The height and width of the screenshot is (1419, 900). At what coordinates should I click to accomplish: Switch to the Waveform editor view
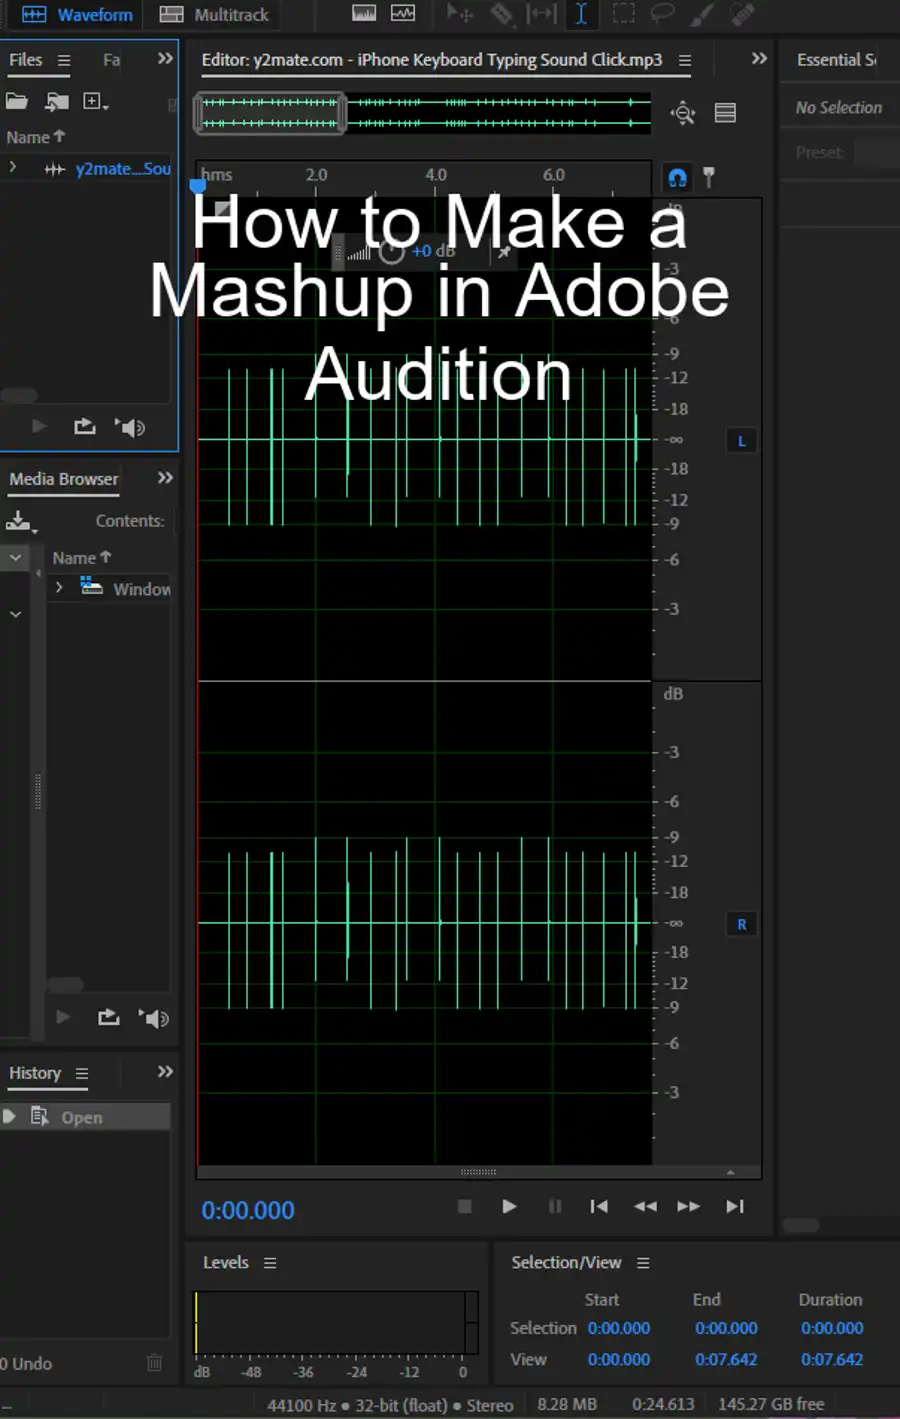(77, 15)
